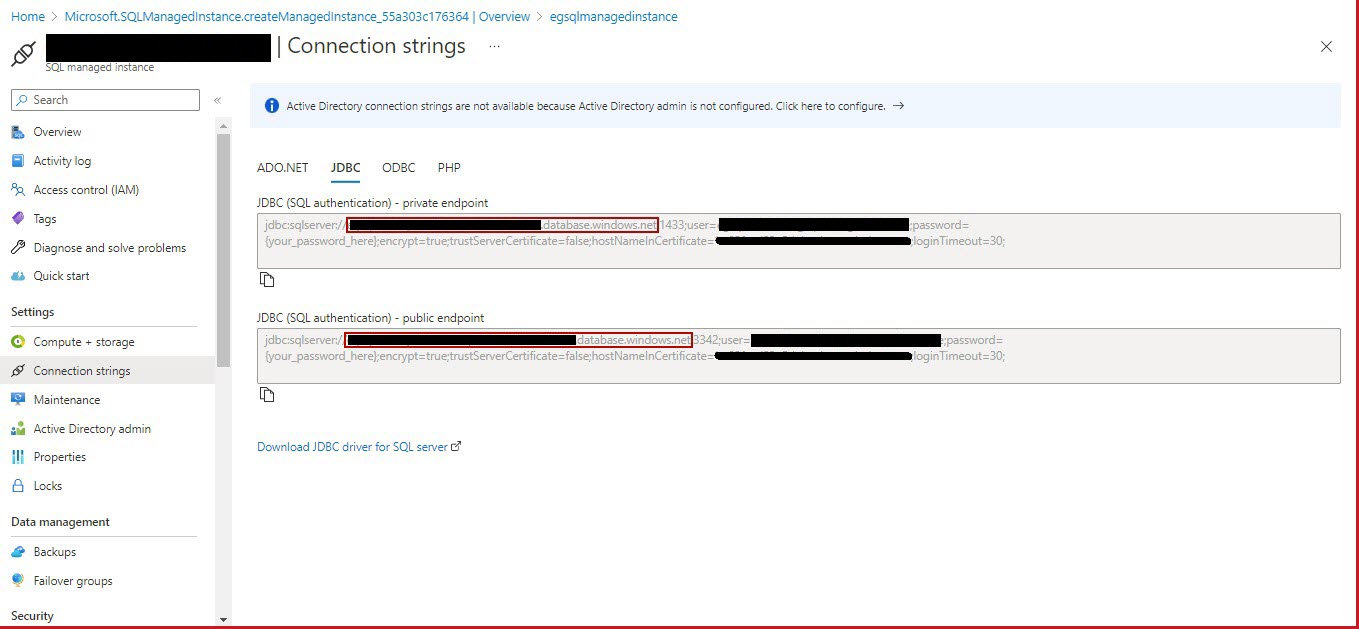The height and width of the screenshot is (629, 1359).
Task: Click the sidebar scroll up arrow
Action: (223, 124)
